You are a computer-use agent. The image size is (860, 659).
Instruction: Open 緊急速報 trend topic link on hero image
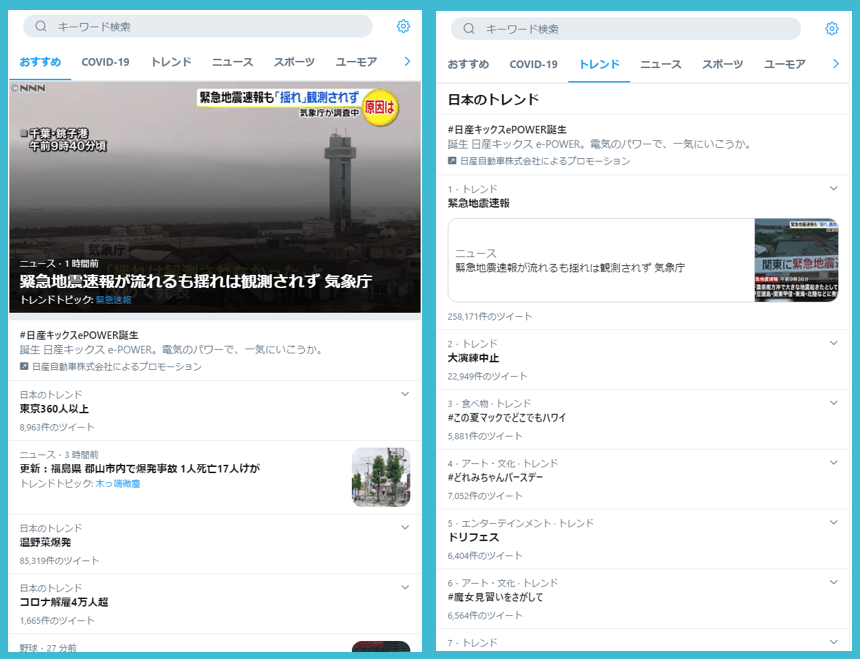114,300
